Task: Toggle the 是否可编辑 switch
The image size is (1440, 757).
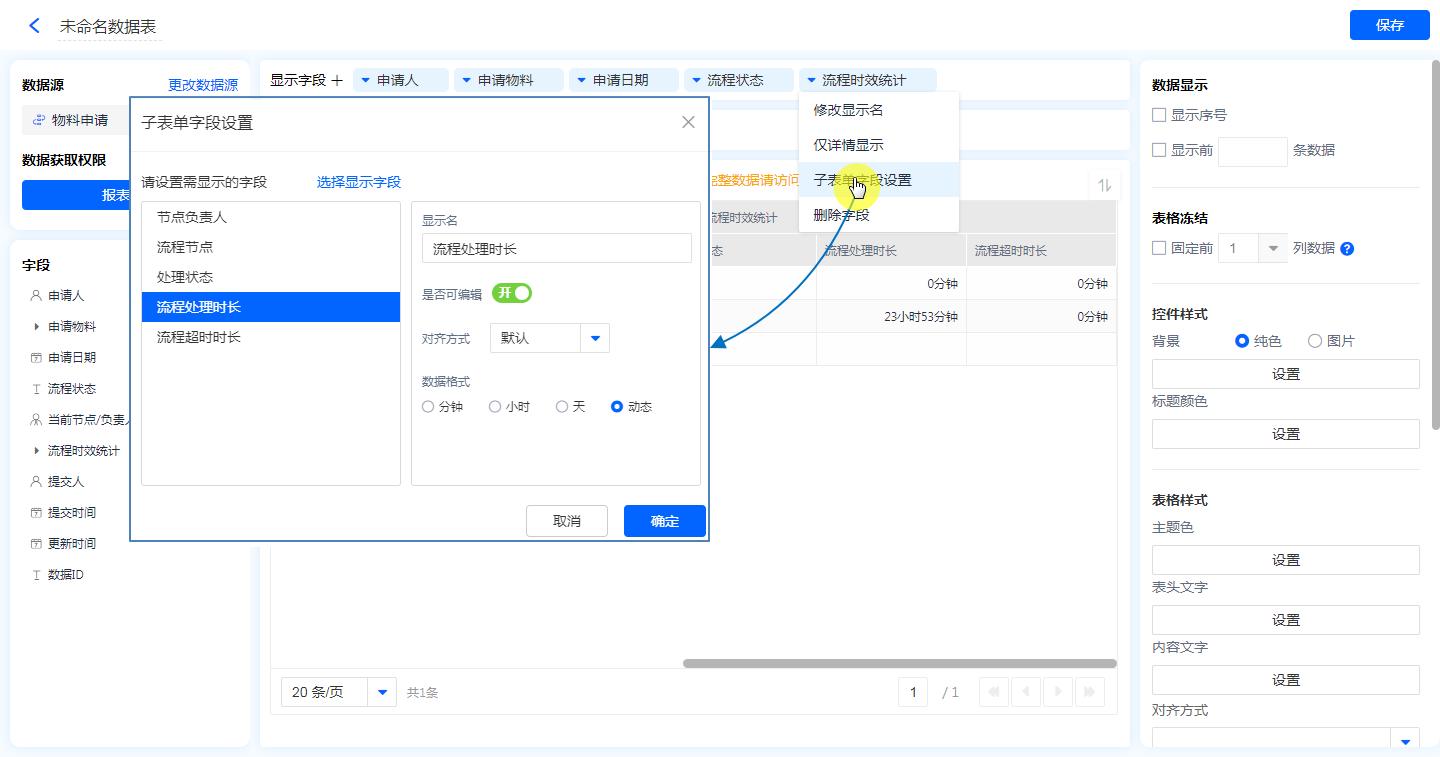Action: pos(511,293)
